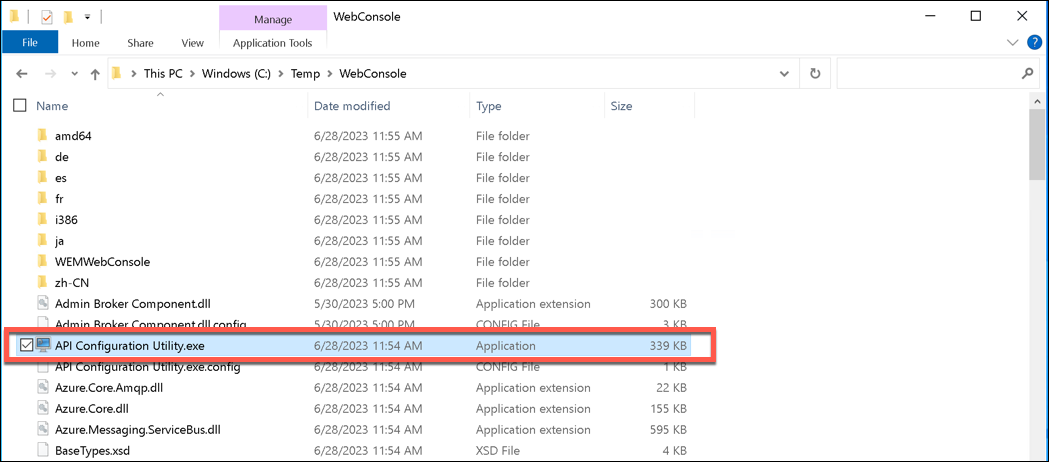Viewport: 1049px width, 462px height.
Task: Jump to Temp in the breadcrumb path
Action: pos(305,74)
